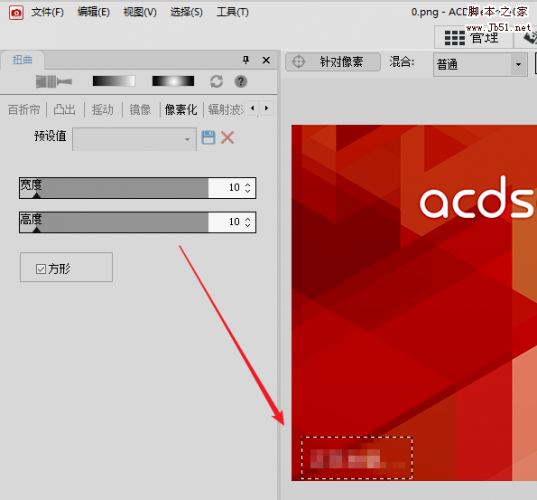Screen dimensions: 537x500
Task: Choose the radial gradient tool
Action: click(x=173, y=81)
